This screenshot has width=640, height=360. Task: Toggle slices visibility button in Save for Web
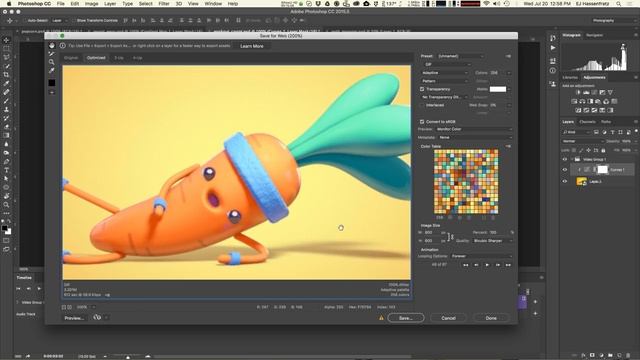pyautogui.click(x=52, y=93)
